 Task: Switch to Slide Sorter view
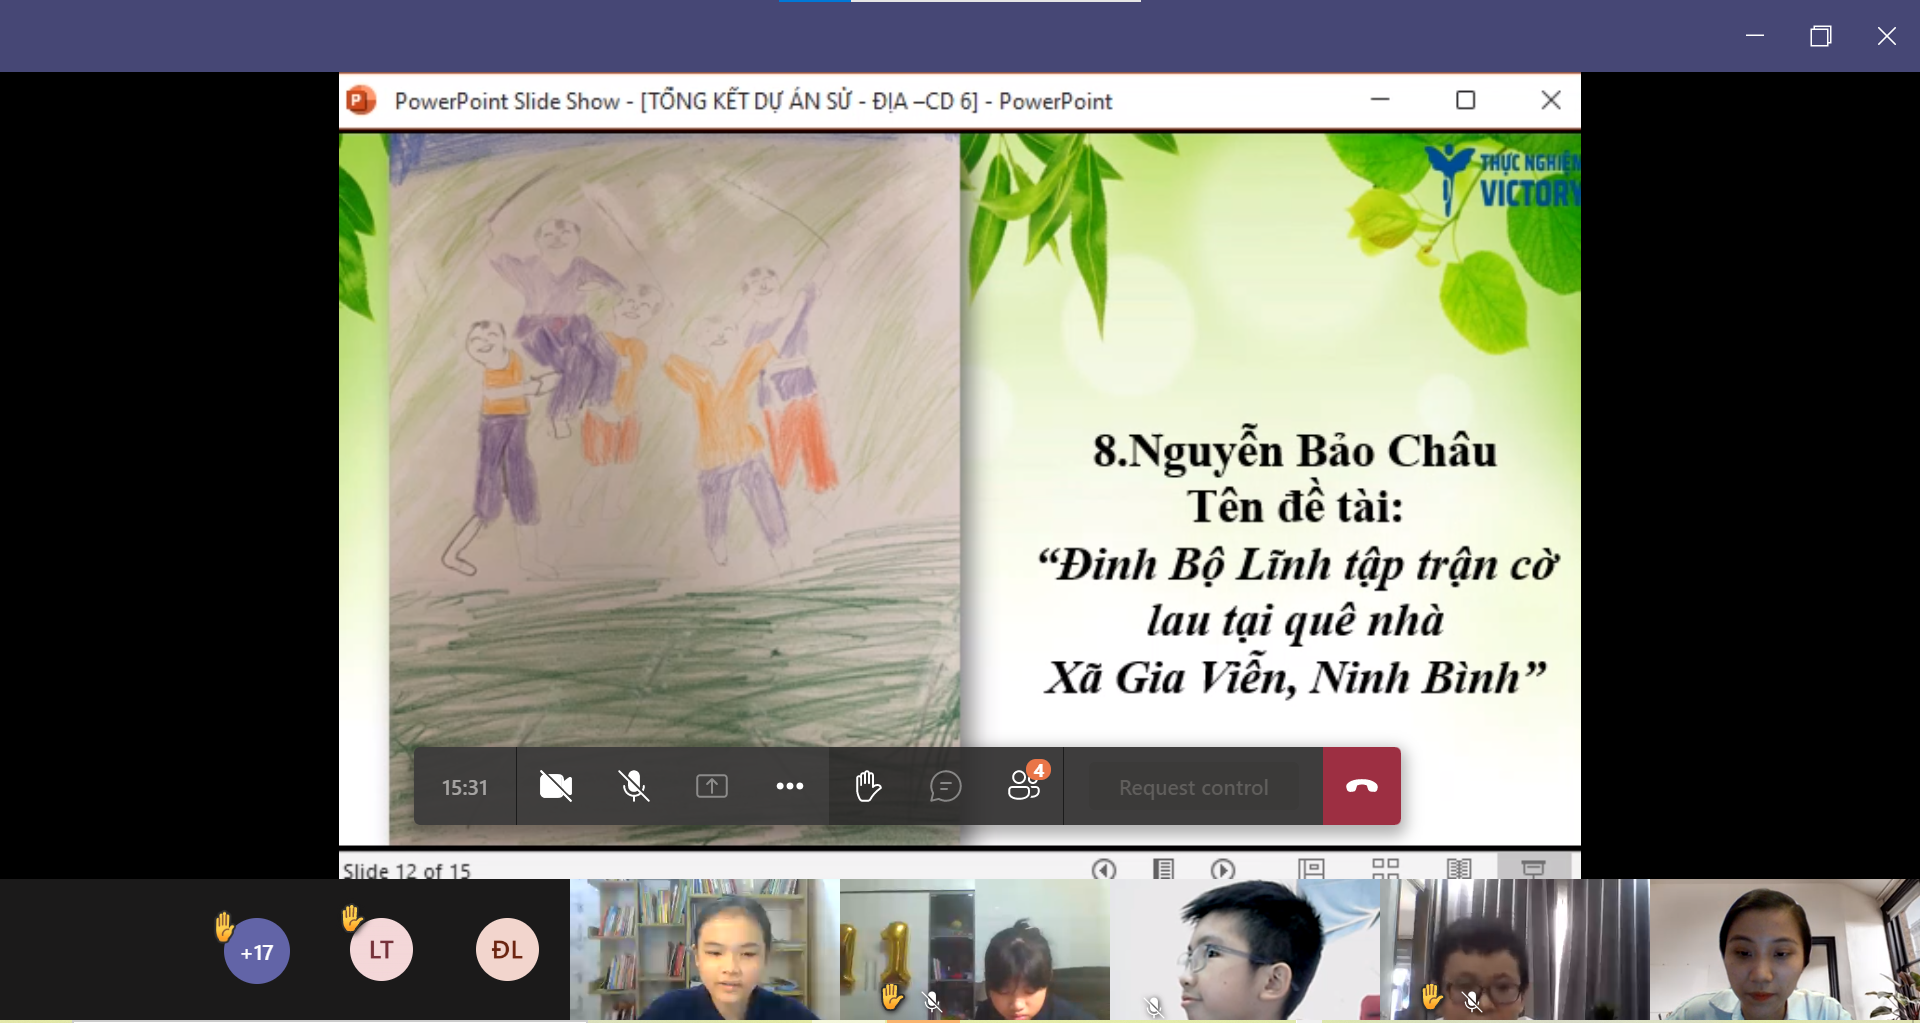click(1386, 869)
